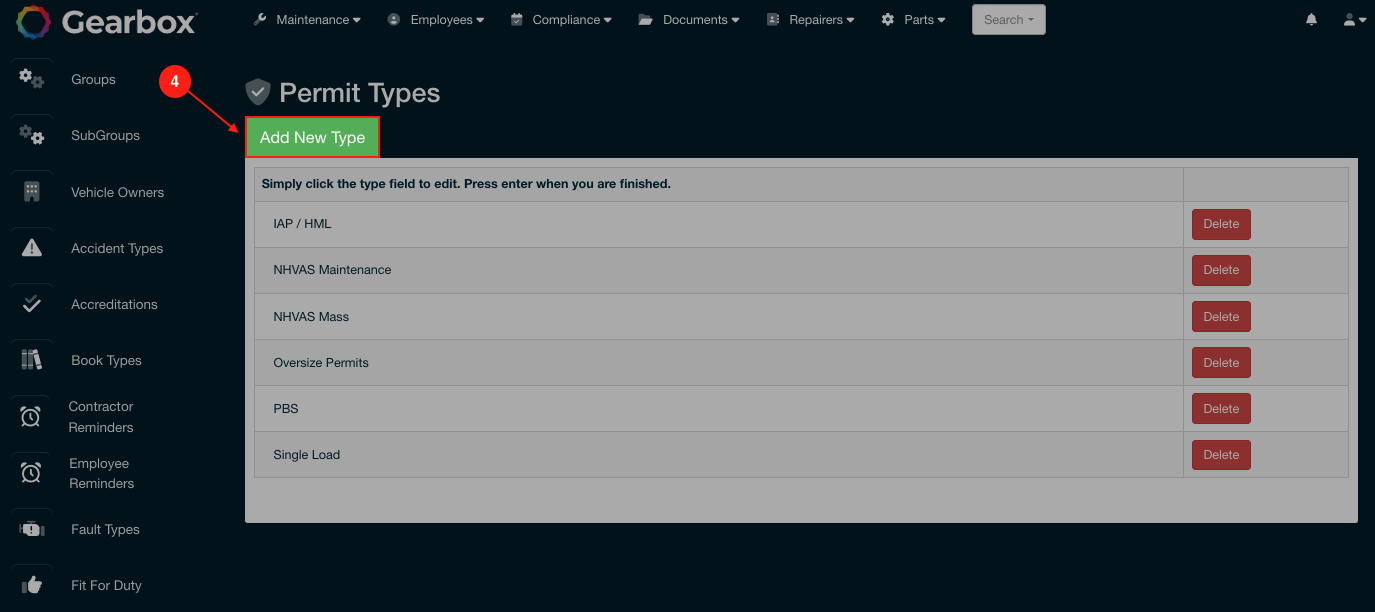Click the Book Types books icon
Screen dimensions: 1375x612
(x=32, y=360)
